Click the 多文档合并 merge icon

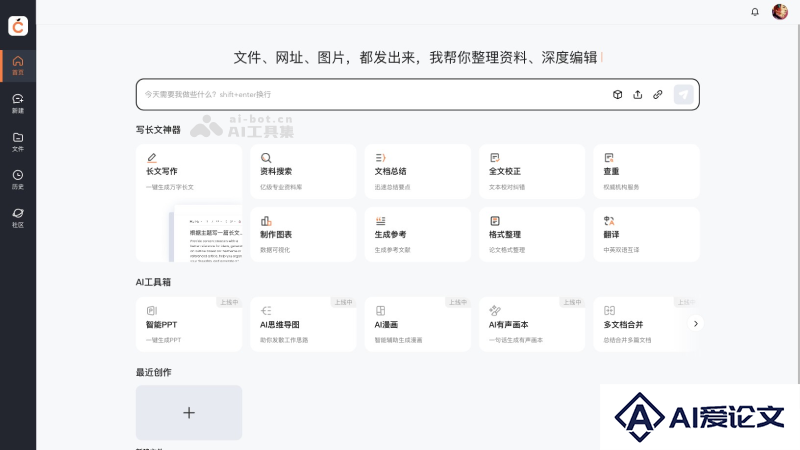coord(609,311)
